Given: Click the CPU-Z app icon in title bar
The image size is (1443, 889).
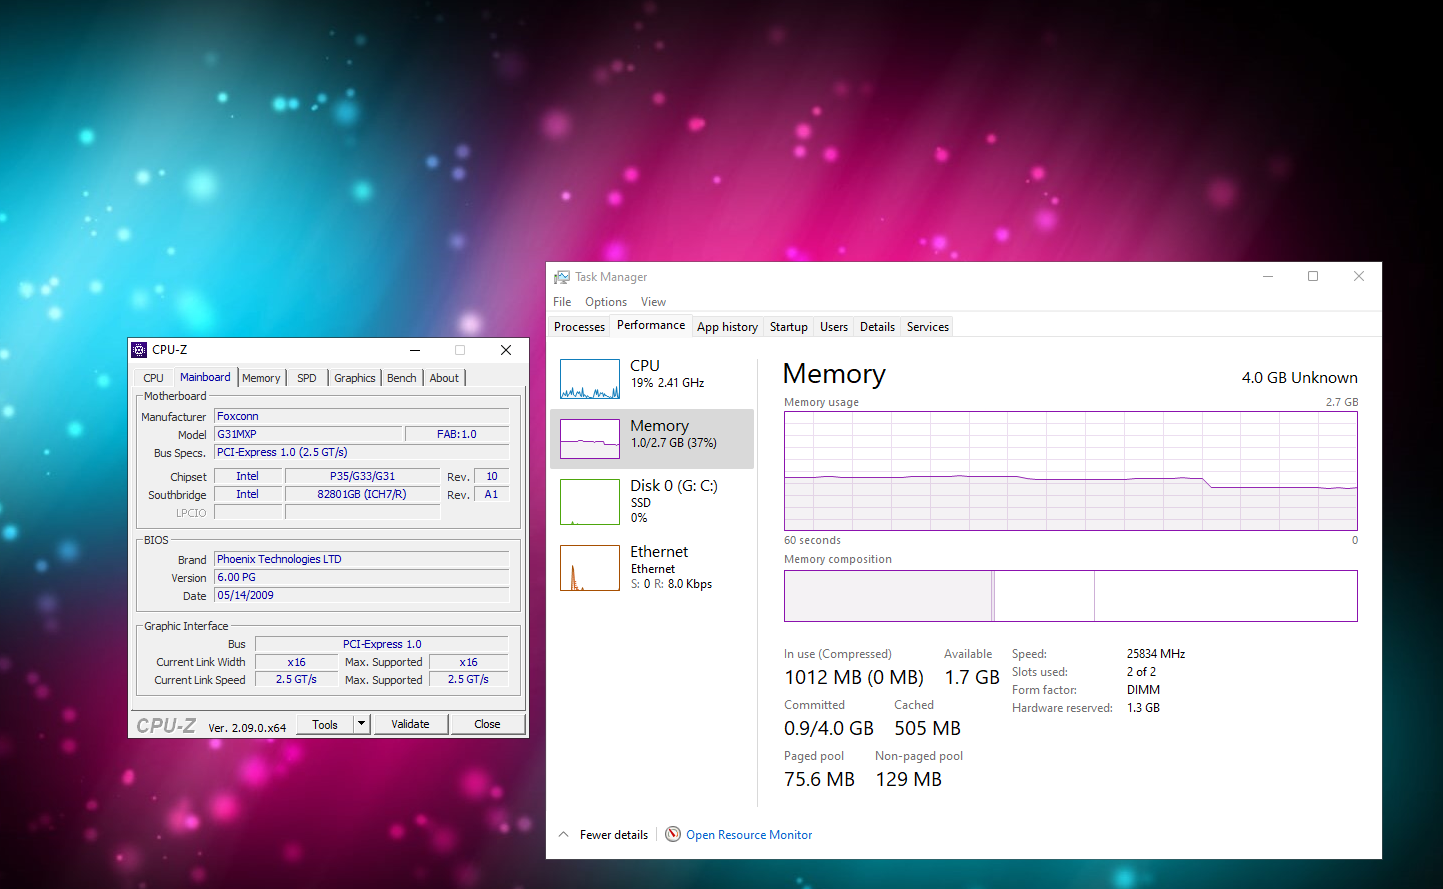Looking at the screenshot, I should pyautogui.click(x=139, y=350).
